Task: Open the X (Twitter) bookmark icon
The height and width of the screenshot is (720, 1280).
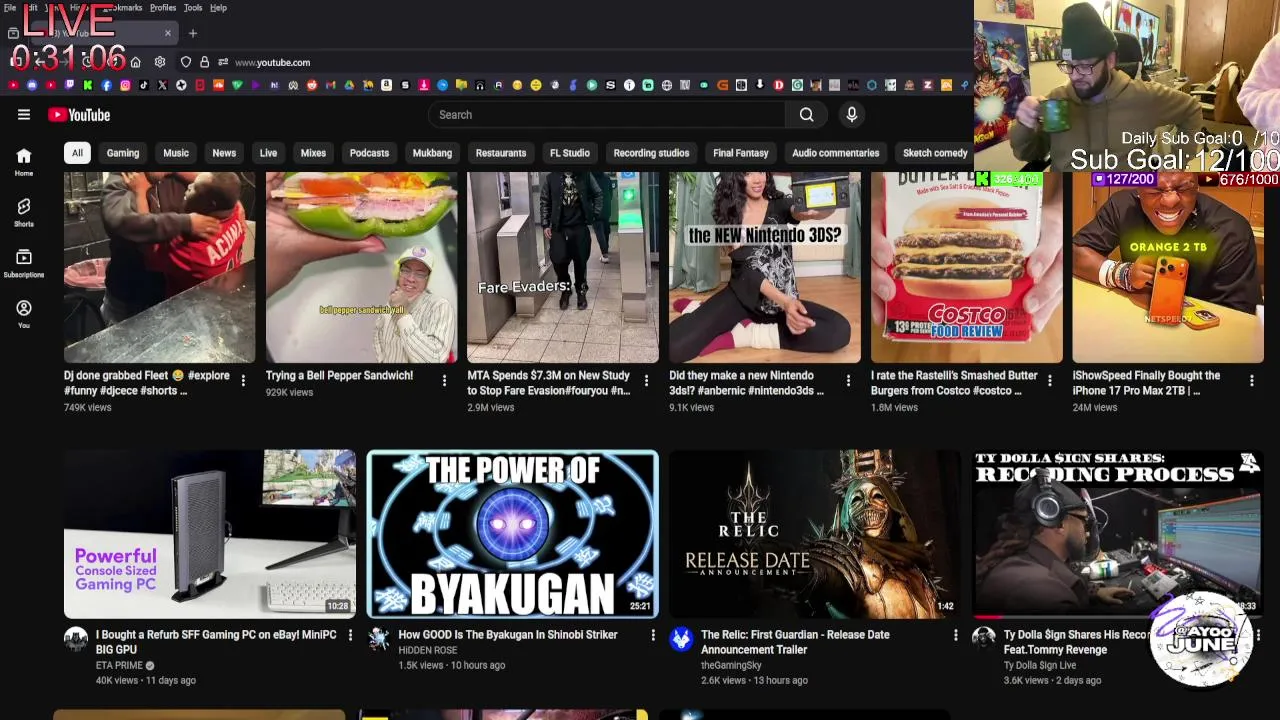Action: click(162, 85)
